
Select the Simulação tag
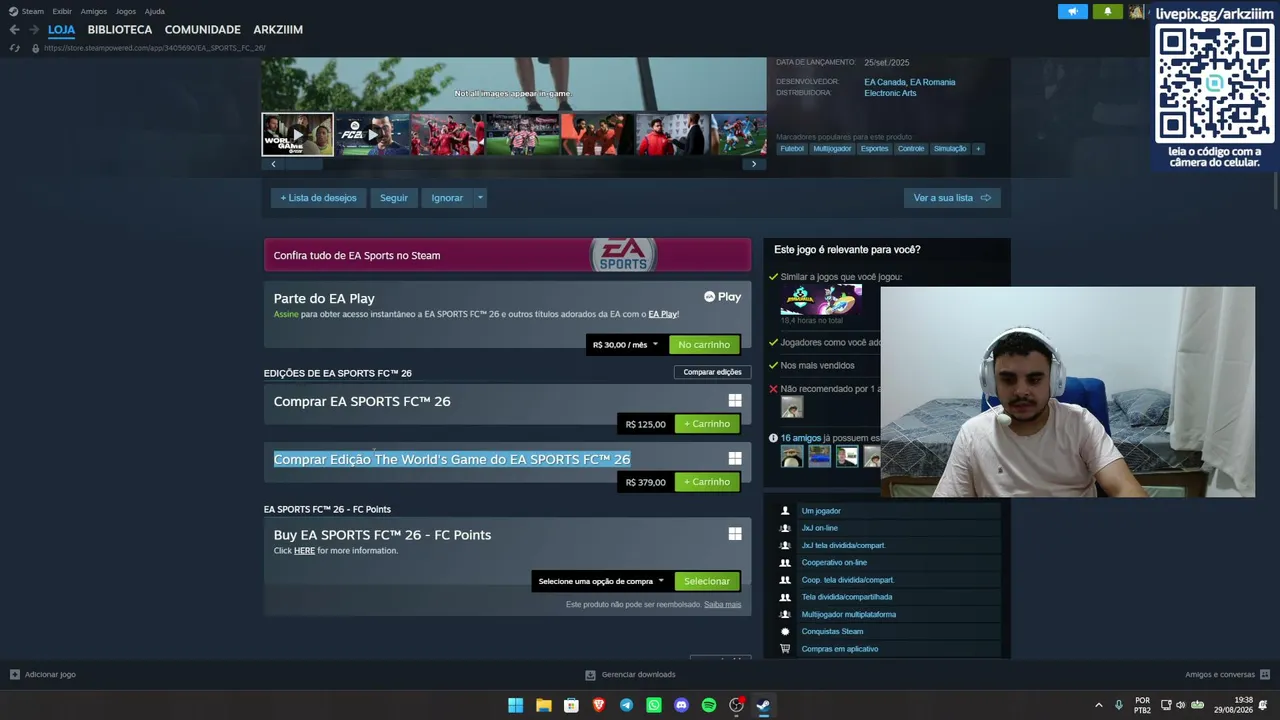tap(950, 149)
